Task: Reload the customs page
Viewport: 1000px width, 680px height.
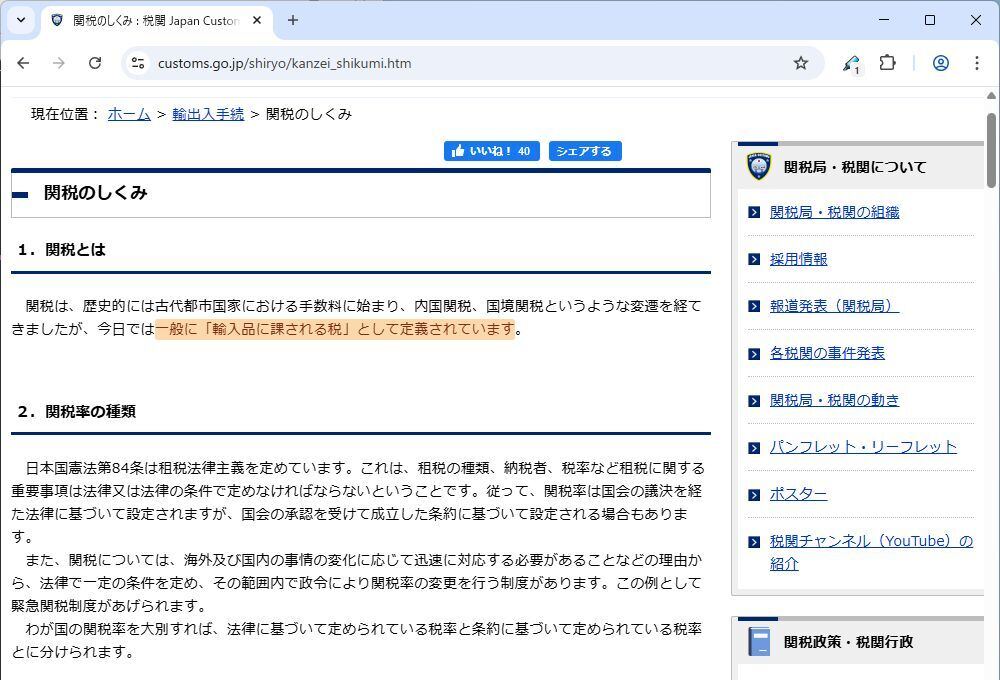Action: tap(95, 63)
